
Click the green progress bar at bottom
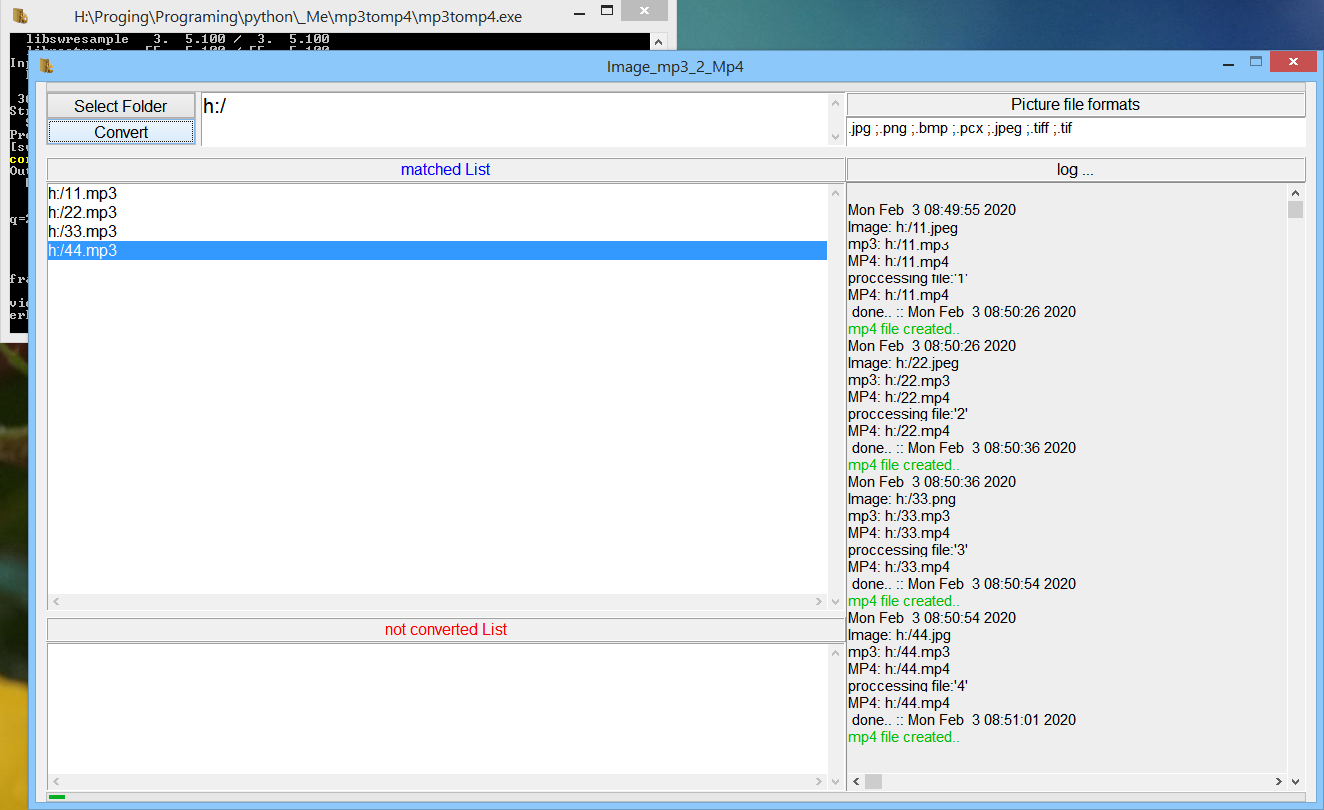[x=57, y=797]
